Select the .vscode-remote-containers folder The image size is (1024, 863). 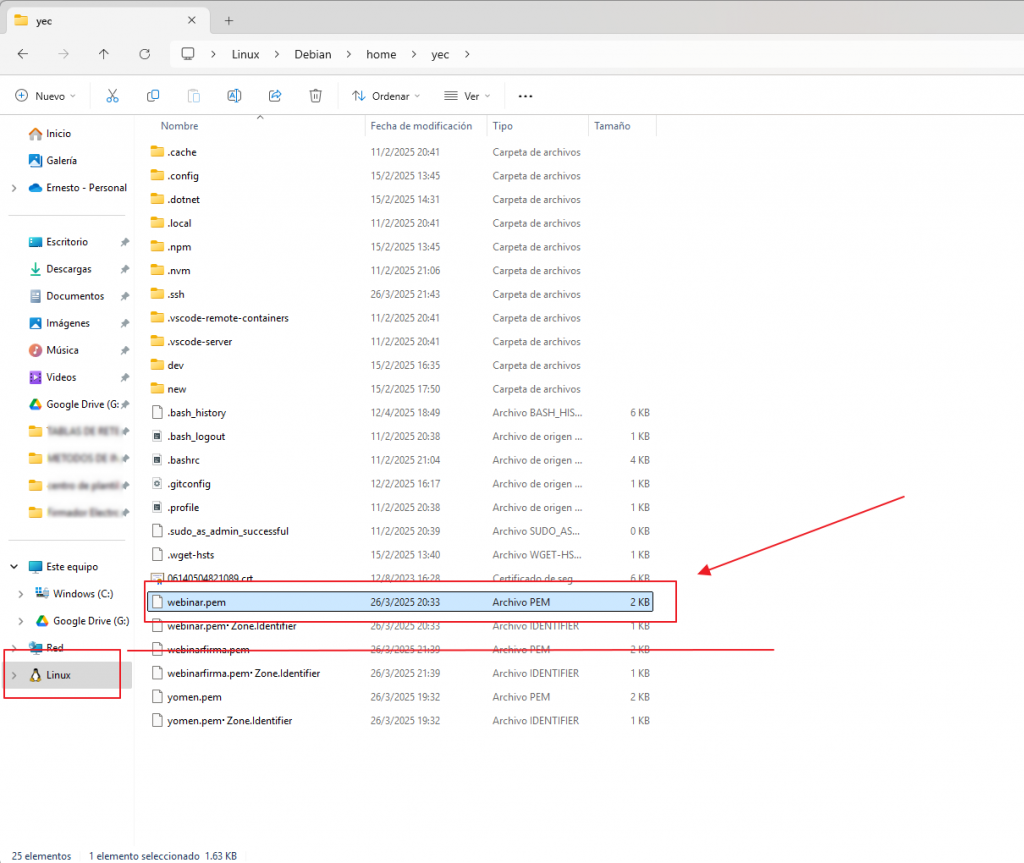(x=400, y=318)
